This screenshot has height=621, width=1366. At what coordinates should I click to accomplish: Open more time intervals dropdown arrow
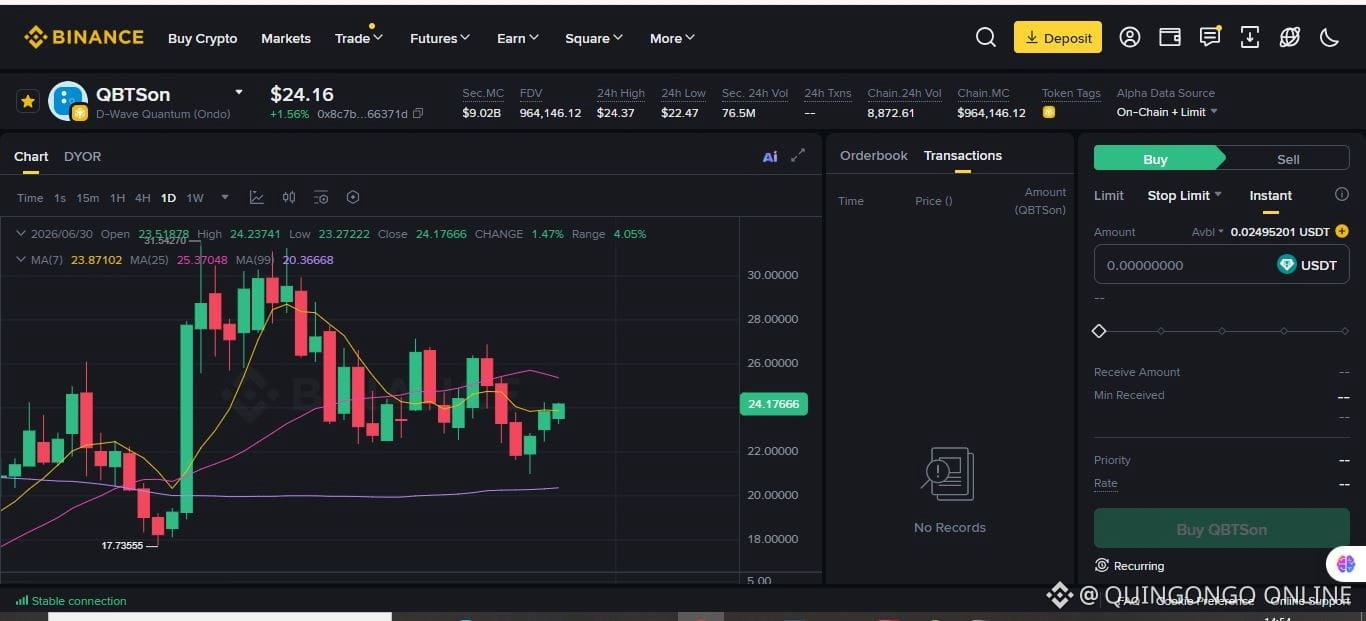pyautogui.click(x=225, y=197)
